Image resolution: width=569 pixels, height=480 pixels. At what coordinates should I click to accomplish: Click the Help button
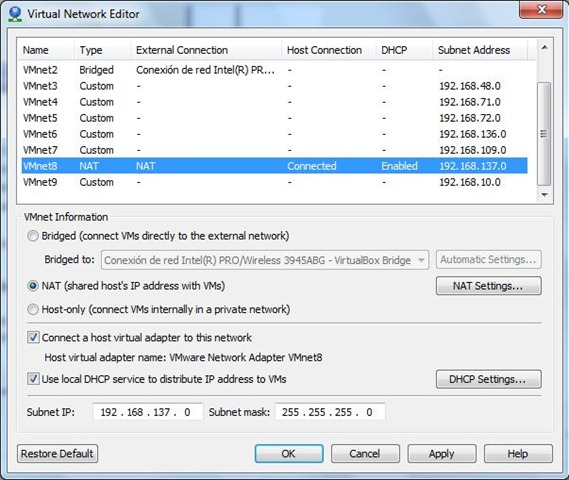click(x=518, y=454)
